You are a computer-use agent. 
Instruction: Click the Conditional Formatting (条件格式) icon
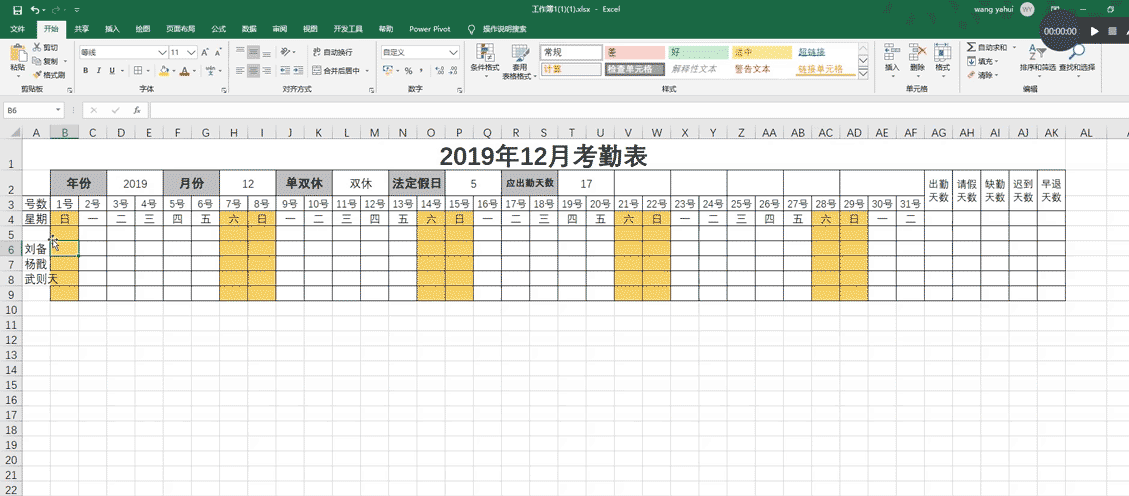[x=485, y=53]
